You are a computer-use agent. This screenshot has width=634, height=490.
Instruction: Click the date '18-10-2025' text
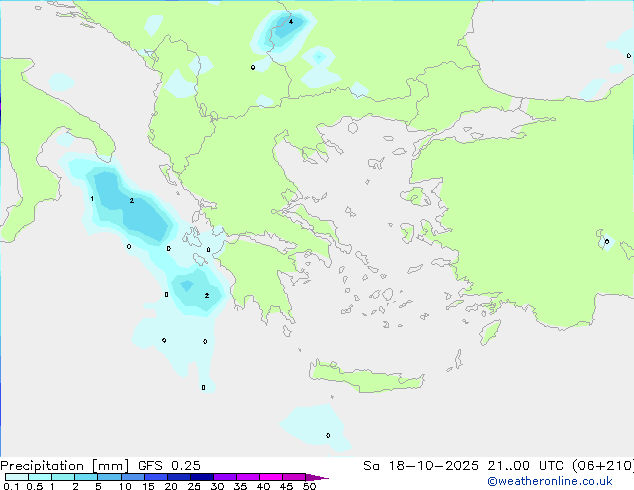pos(433,466)
